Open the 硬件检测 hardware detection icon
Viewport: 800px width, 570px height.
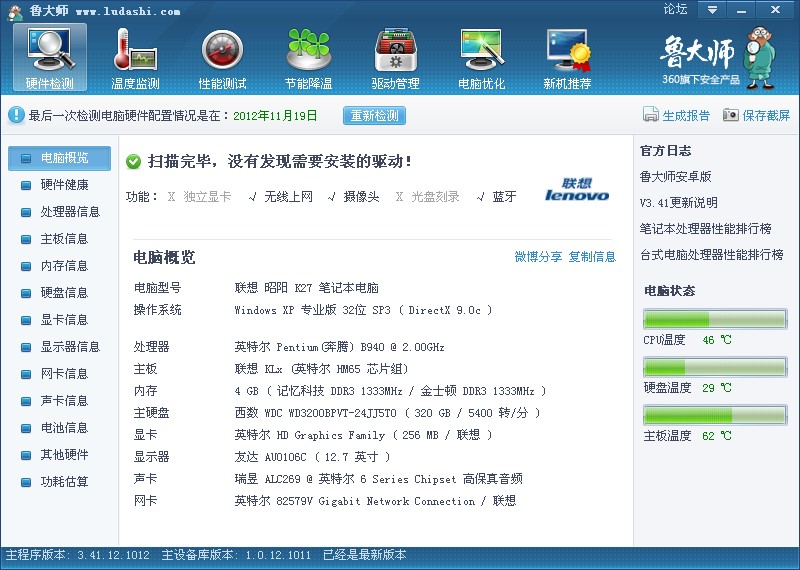point(49,57)
